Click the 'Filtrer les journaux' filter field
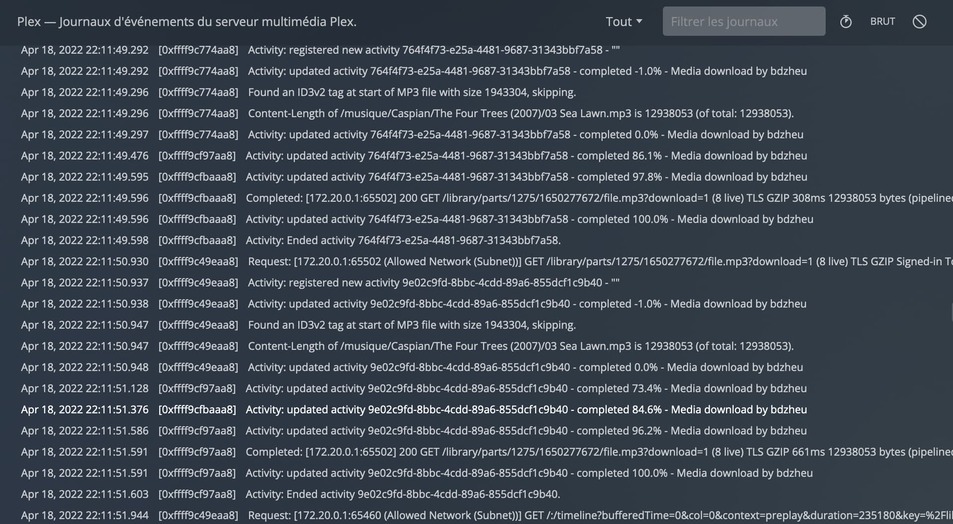953x524 pixels. point(743,21)
